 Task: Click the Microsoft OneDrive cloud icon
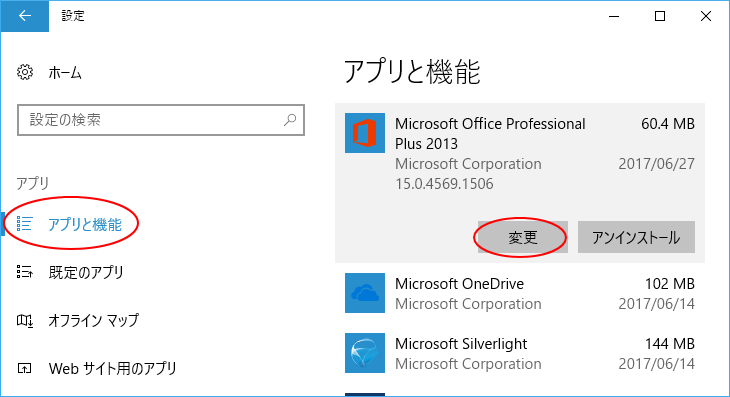[x=365, y=293]
